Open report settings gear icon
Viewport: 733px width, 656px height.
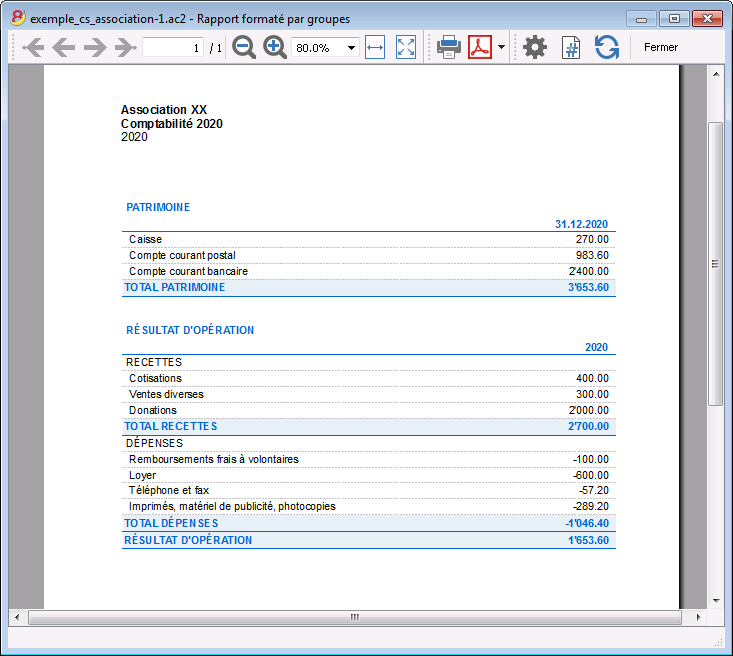535,47
